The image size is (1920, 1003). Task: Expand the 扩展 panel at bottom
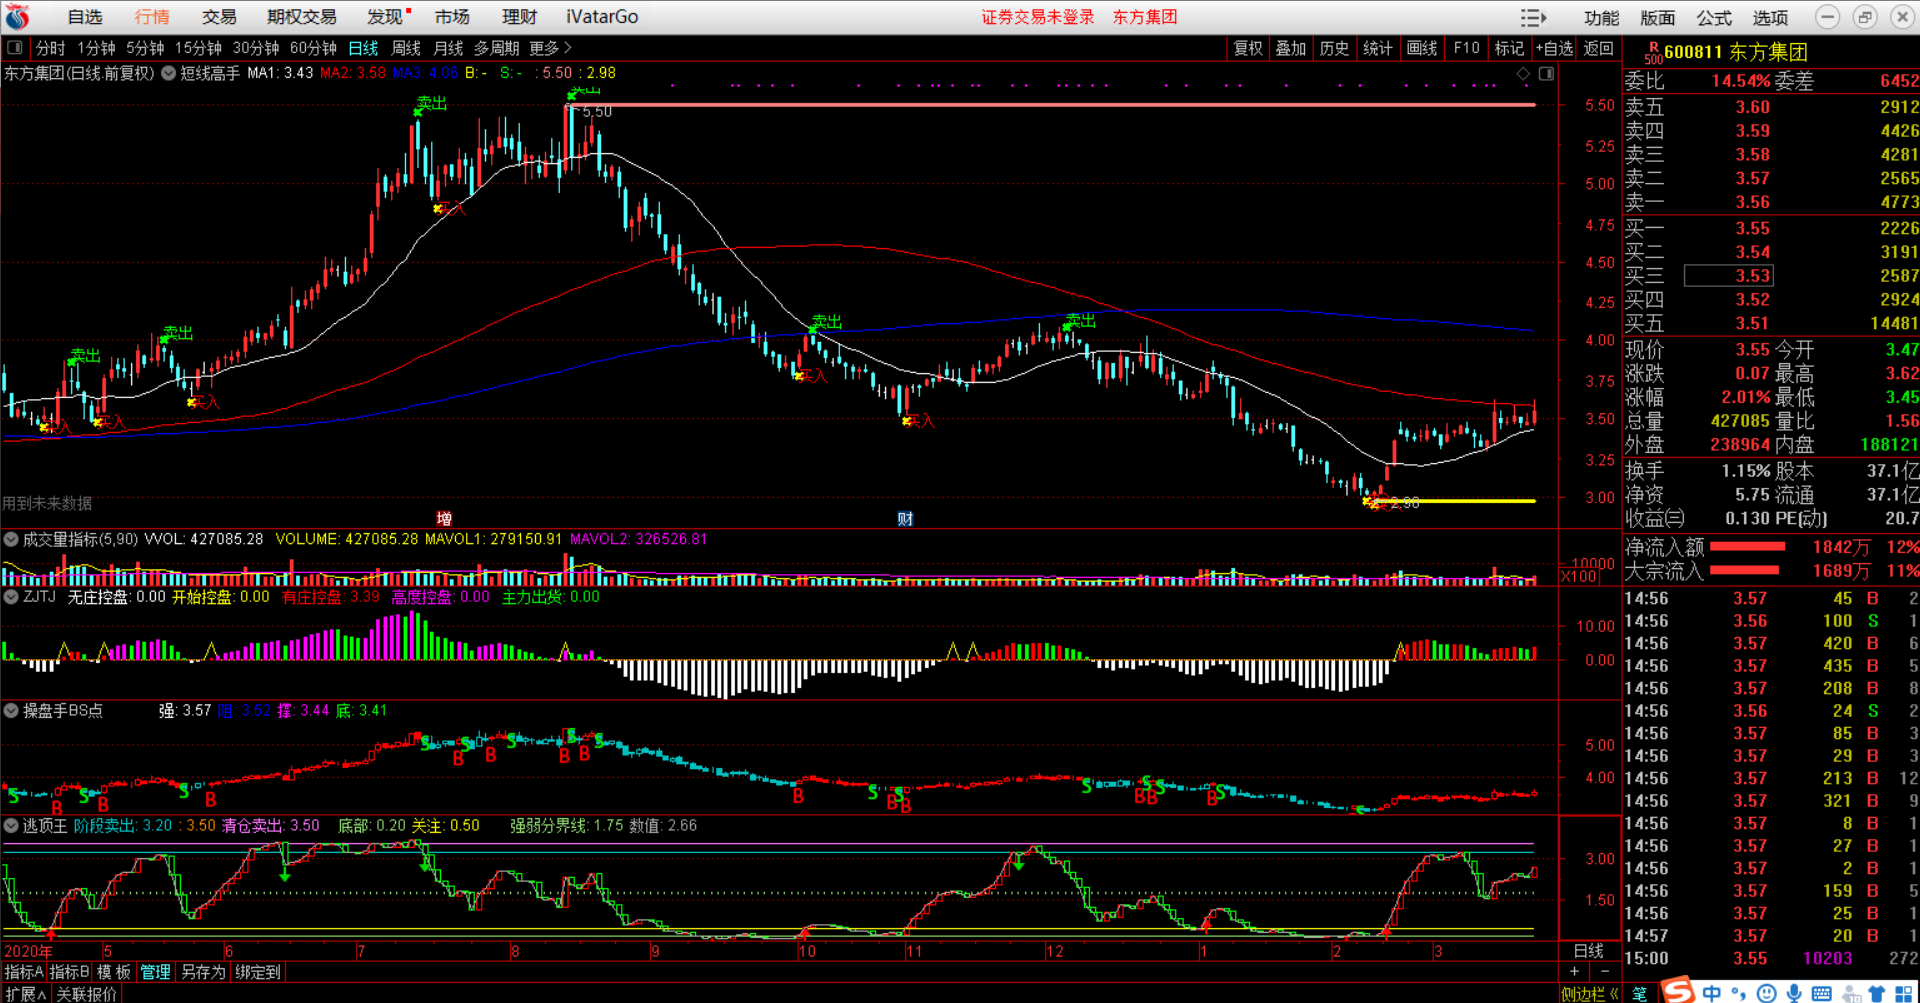point(25,994)
